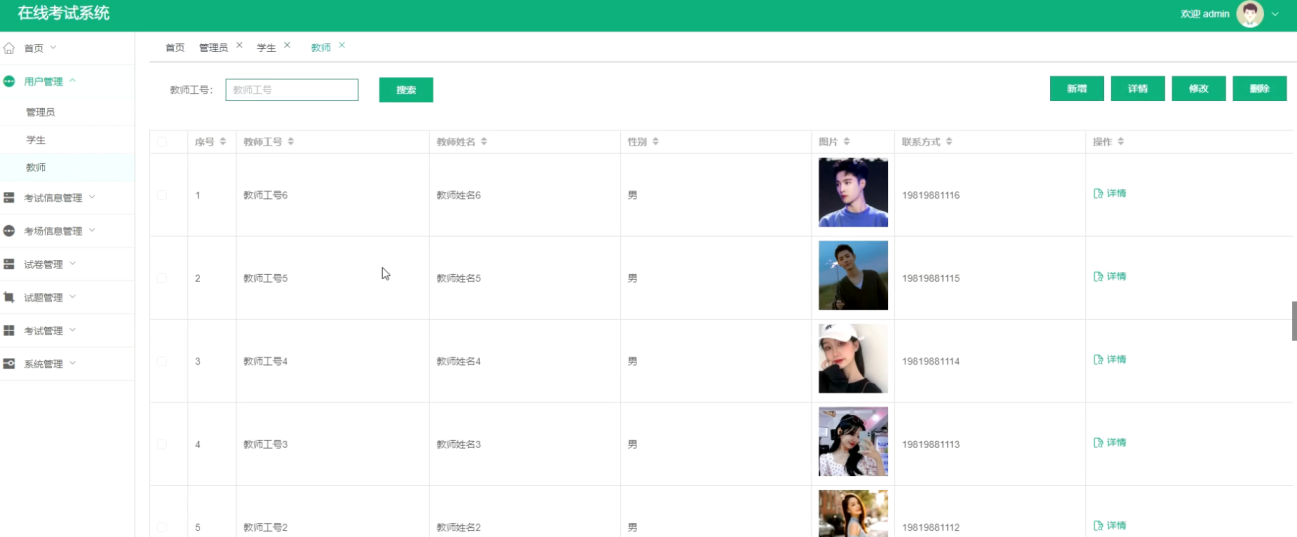The image size is (1297, 537).
Task: Switch to the 首页 tab
Action: (175, 48)
